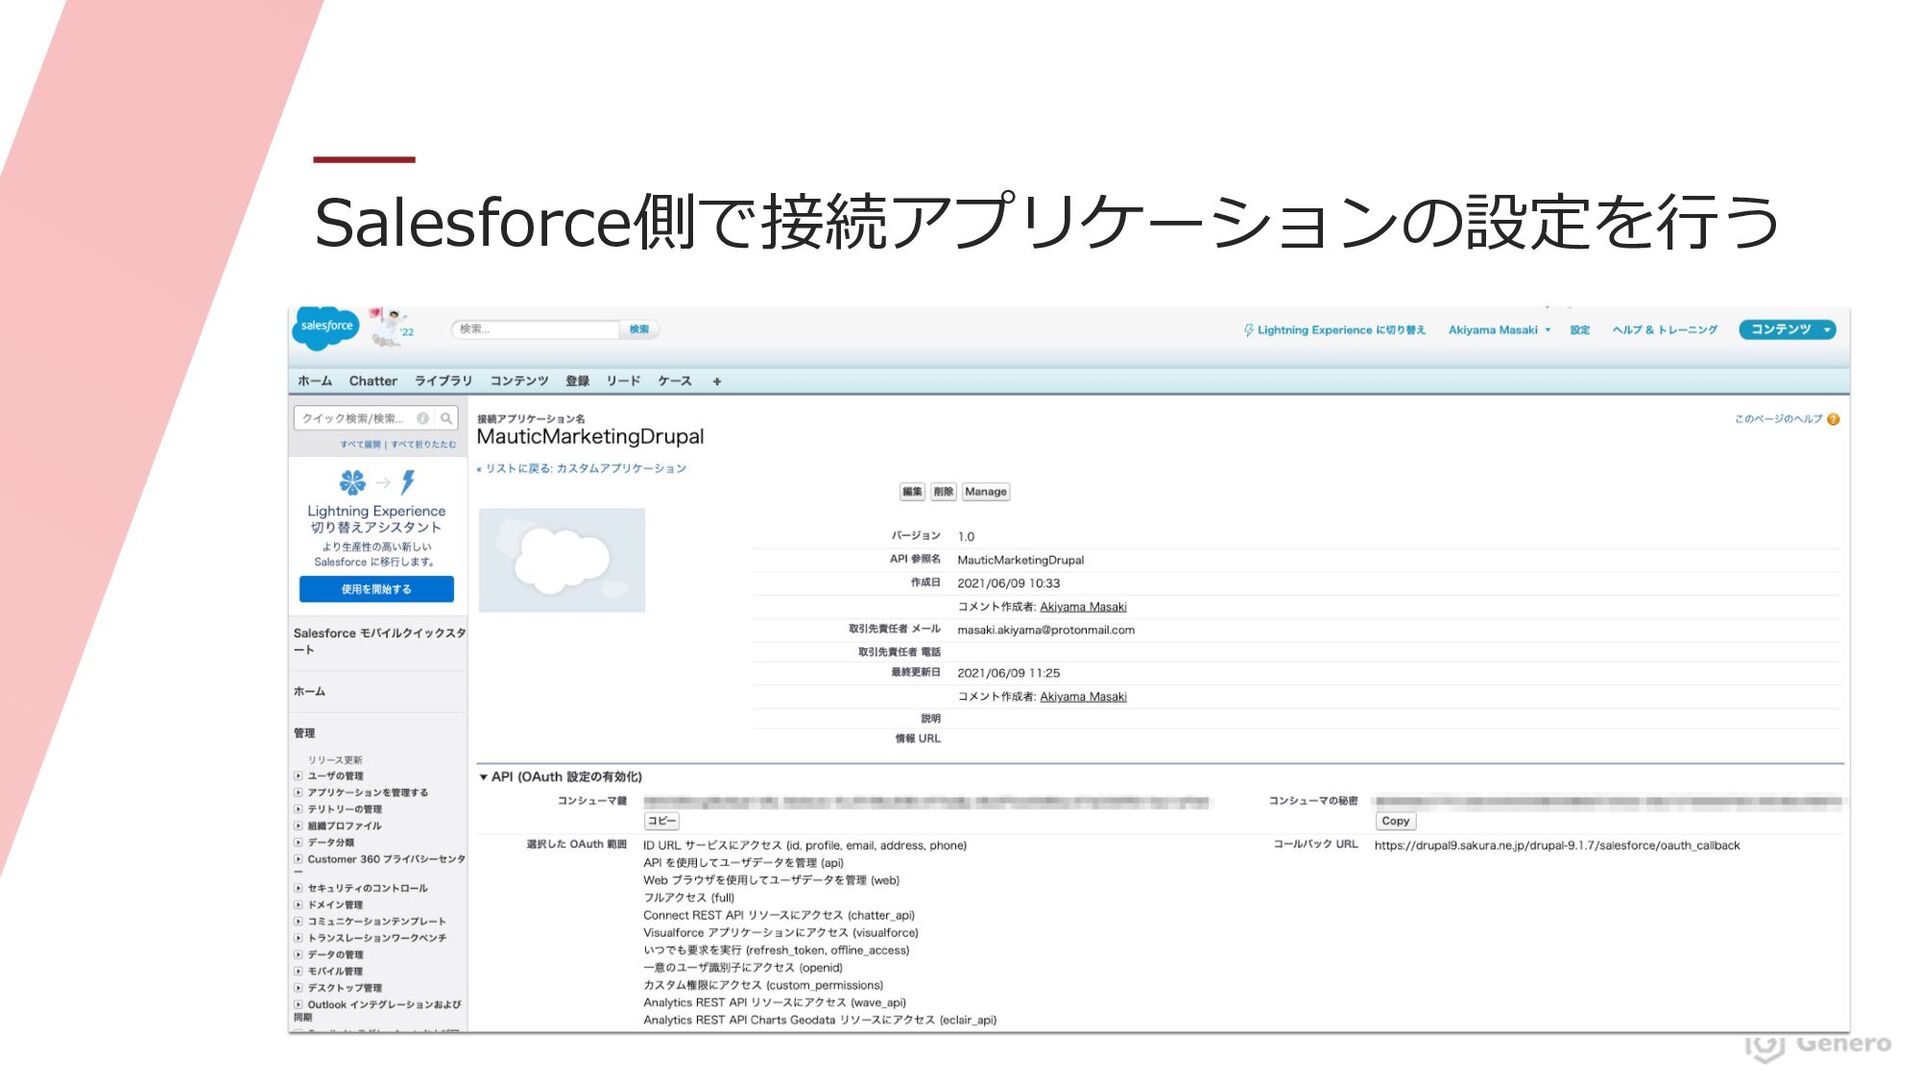Screen dimensions: 1920x1080
Task: Click すべて展開 link
Action: [x=360, y=445]
